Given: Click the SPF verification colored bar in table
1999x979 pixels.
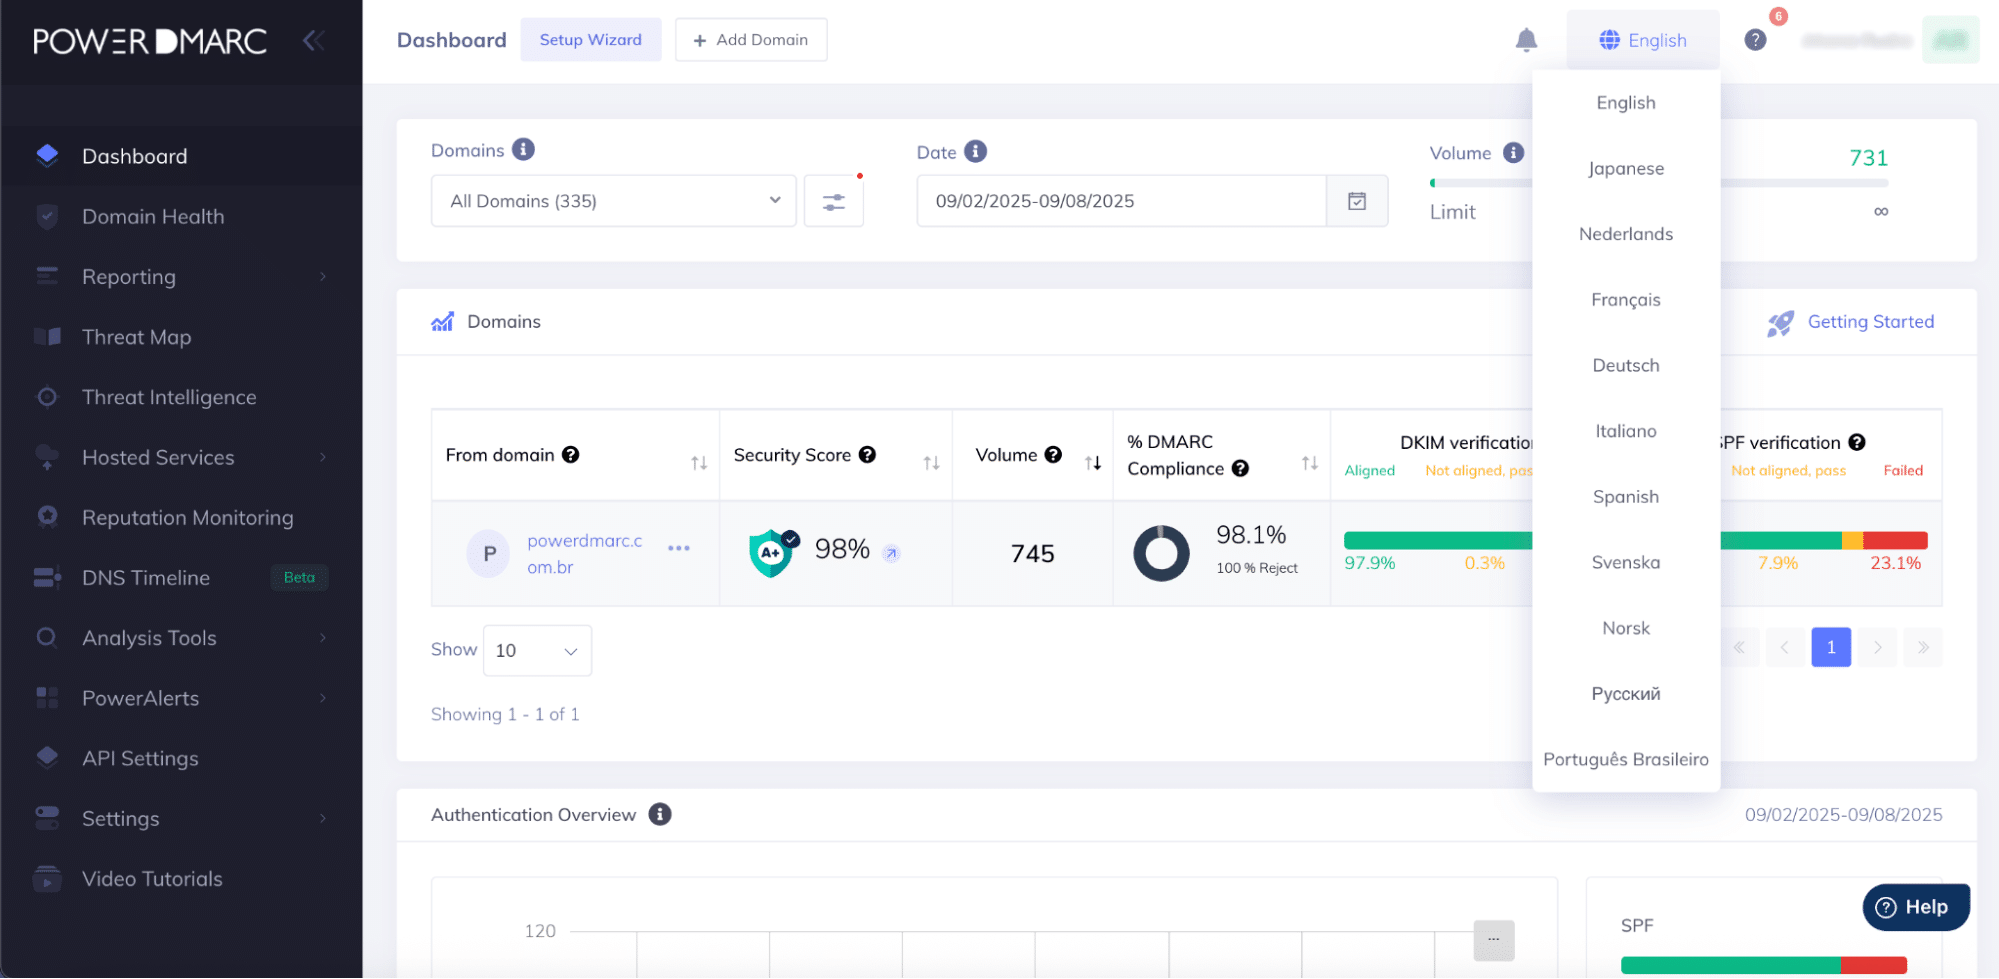Looking at the screenshot, I should coord(1824,541).
